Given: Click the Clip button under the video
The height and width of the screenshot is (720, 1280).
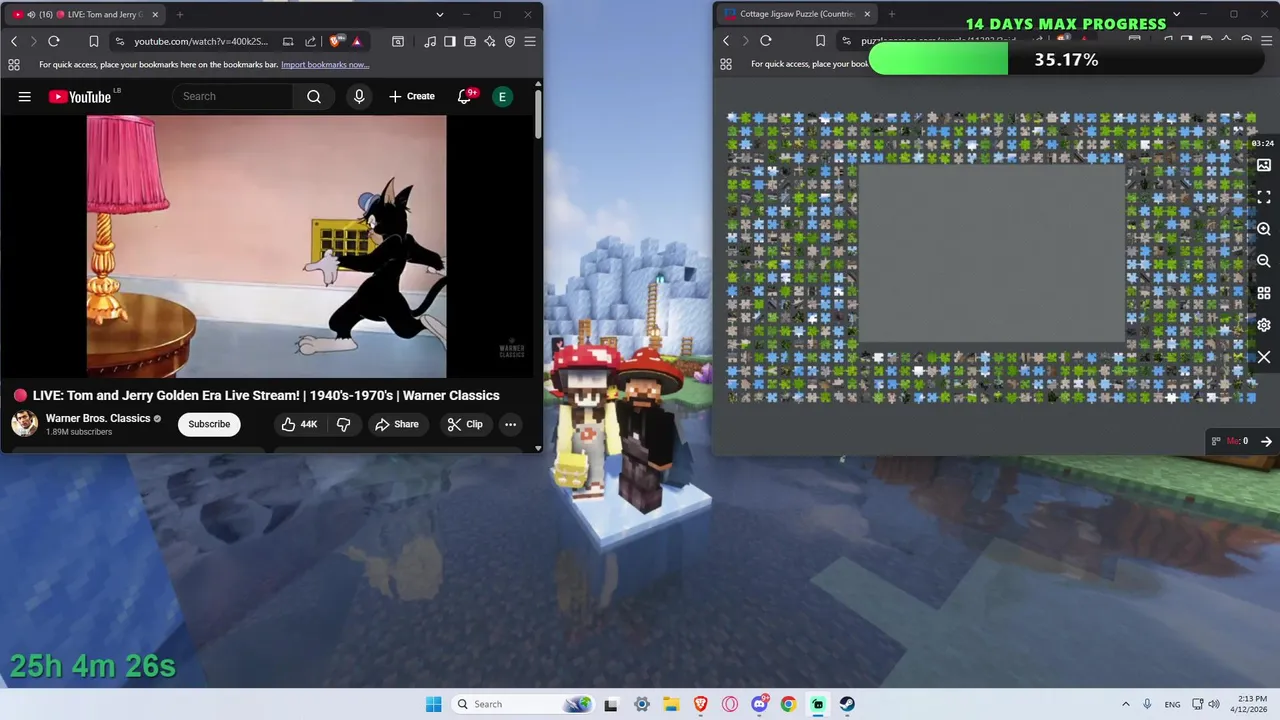Looking at the screenshot, I should 465,424.
